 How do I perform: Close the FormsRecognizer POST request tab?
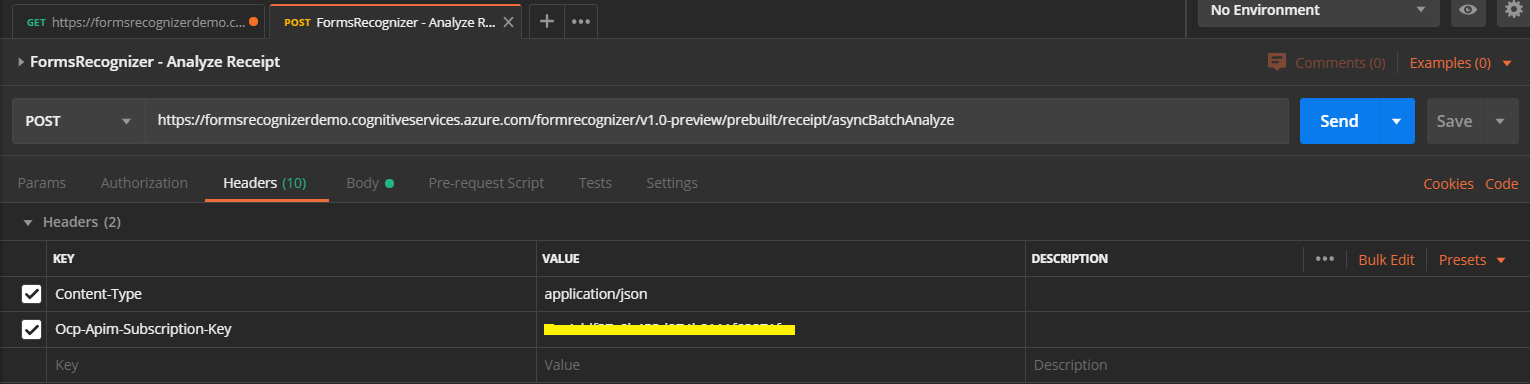(x=508, y=22)
